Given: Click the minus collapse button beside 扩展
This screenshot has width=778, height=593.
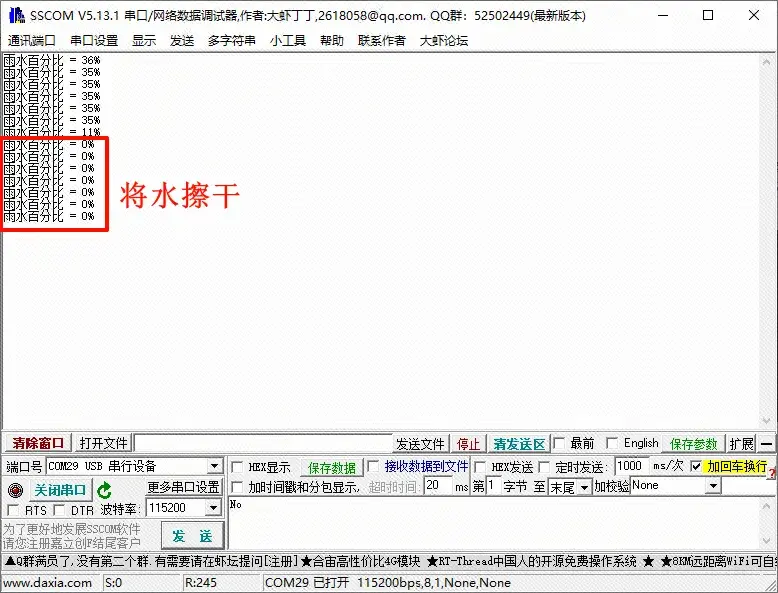Looking at the screenshot, I should point(767,444).
